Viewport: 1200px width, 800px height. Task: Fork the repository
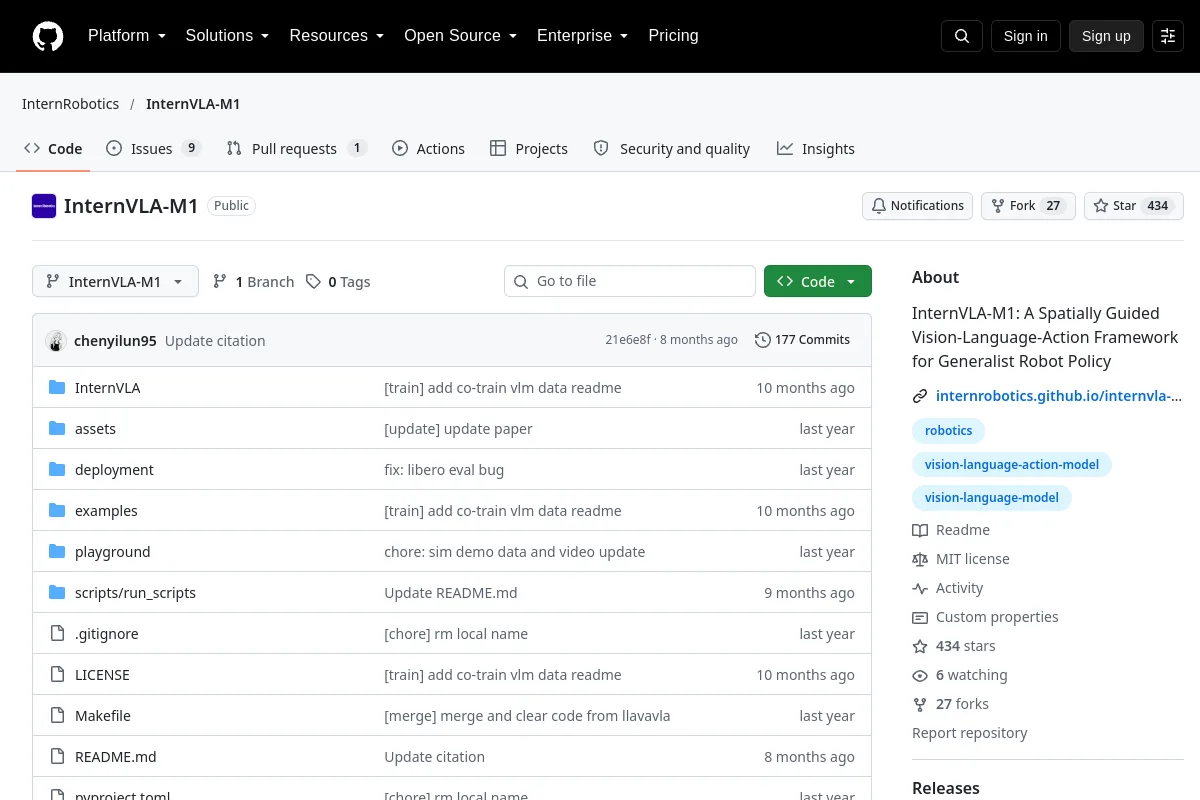coord(1028,206)
